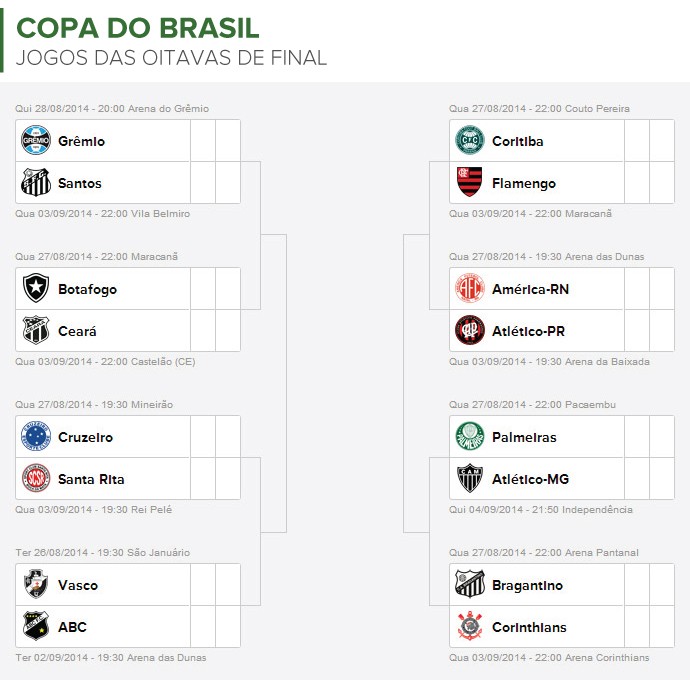Viewport: 690px width, 680px height.
Task: Click the Botafogo star crest
Action: coord(36,289)
